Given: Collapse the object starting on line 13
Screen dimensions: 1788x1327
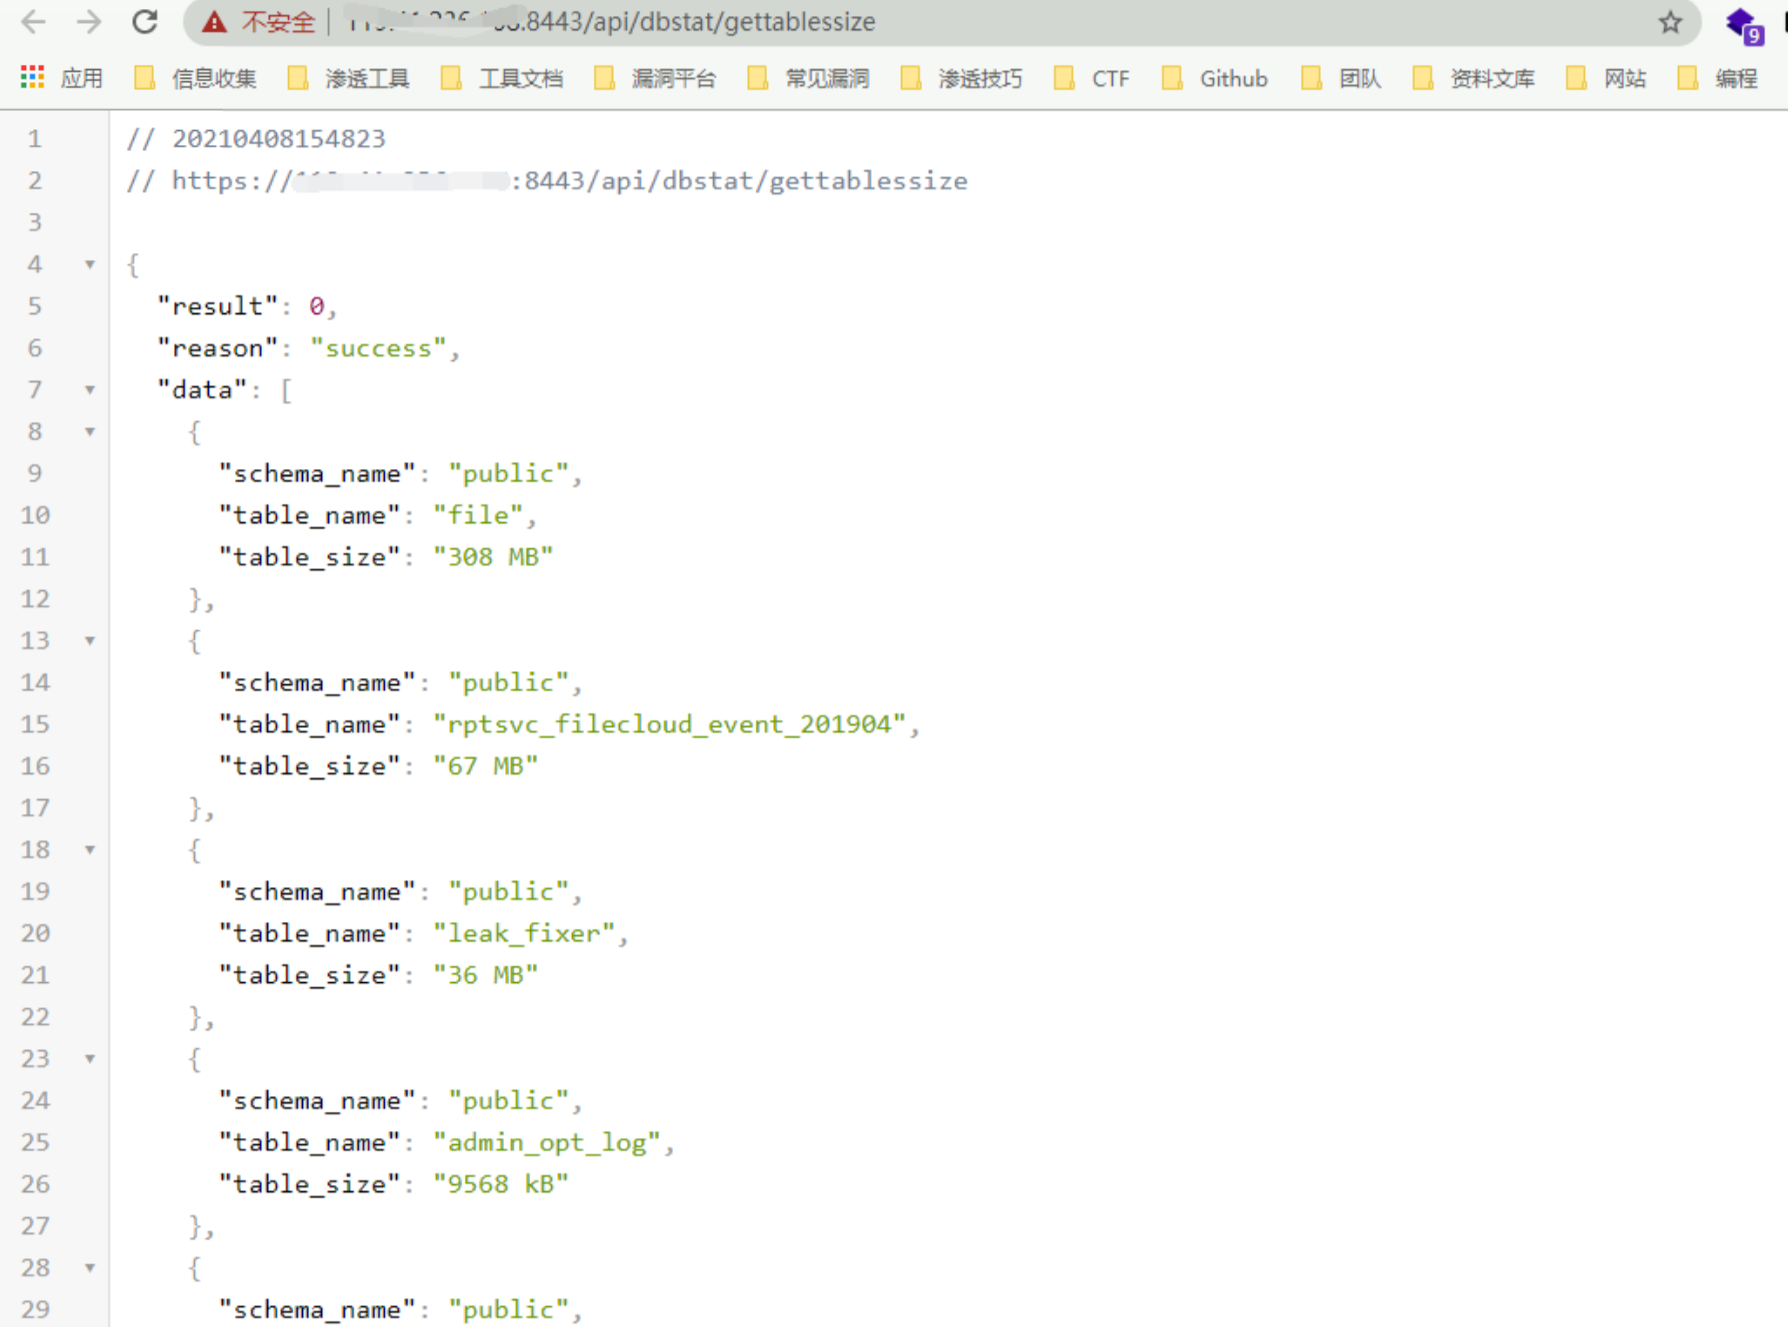Looking at the screenshot, I should pos(90,641).
